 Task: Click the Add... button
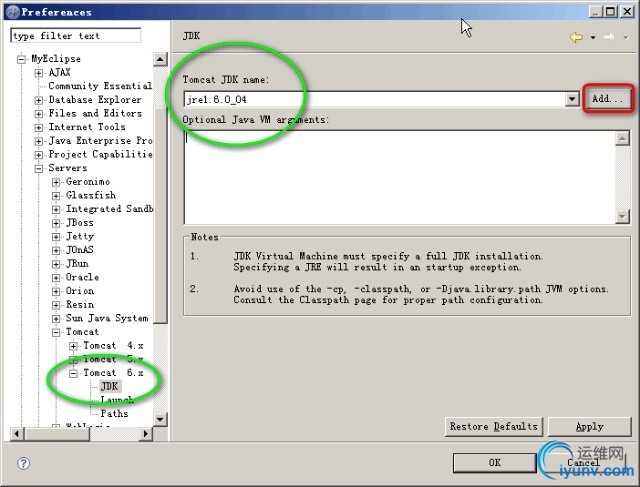point(608,98)
